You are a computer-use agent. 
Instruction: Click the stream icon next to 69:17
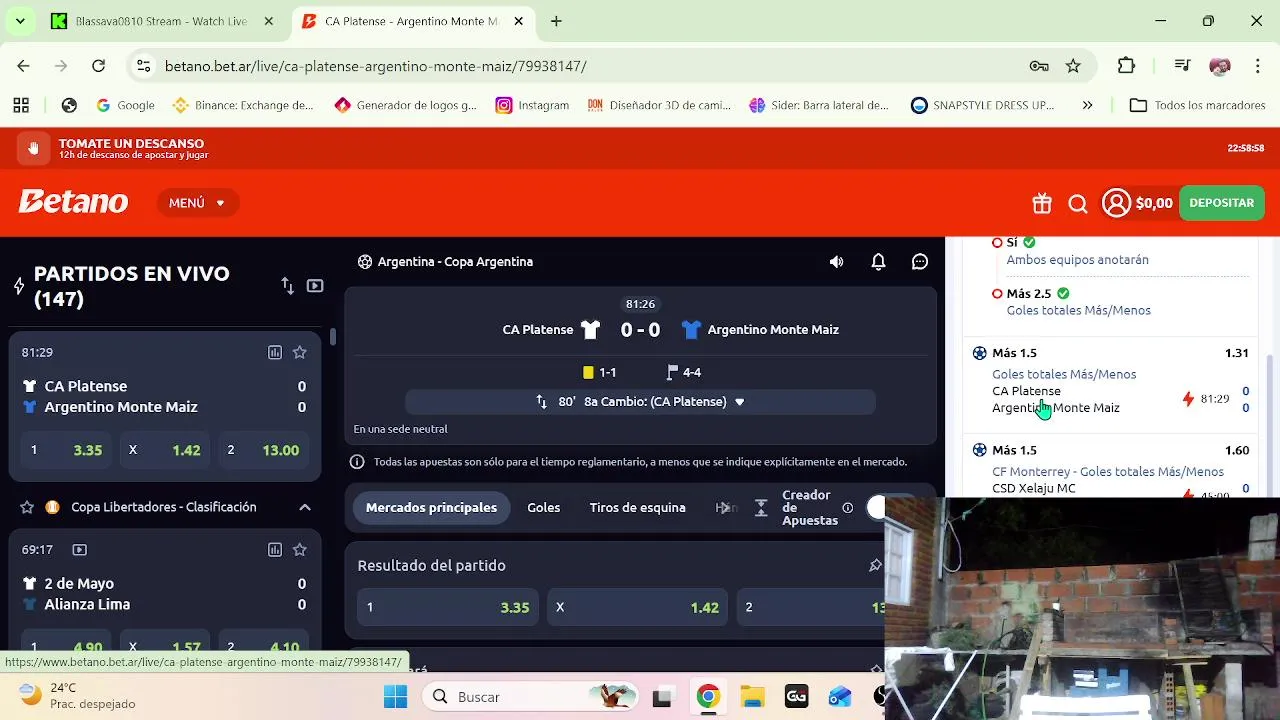(80, 549)
